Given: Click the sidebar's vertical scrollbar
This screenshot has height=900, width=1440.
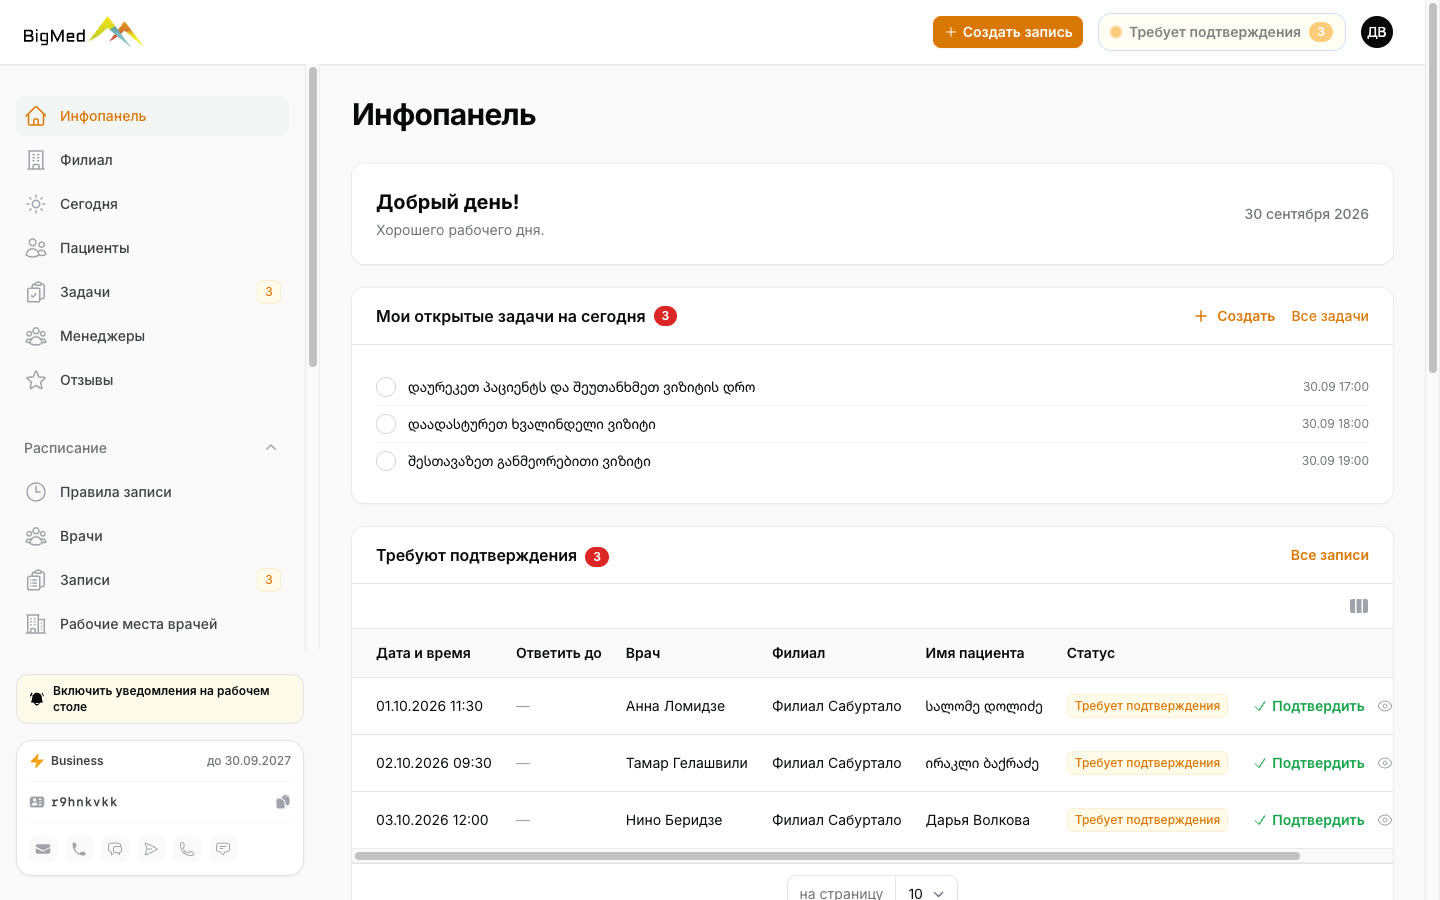Looking at the screenshot, I should pos(313,217).
